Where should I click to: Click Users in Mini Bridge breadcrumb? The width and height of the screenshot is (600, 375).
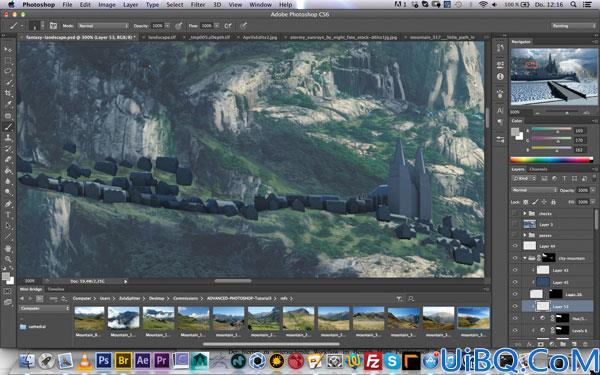105,298
